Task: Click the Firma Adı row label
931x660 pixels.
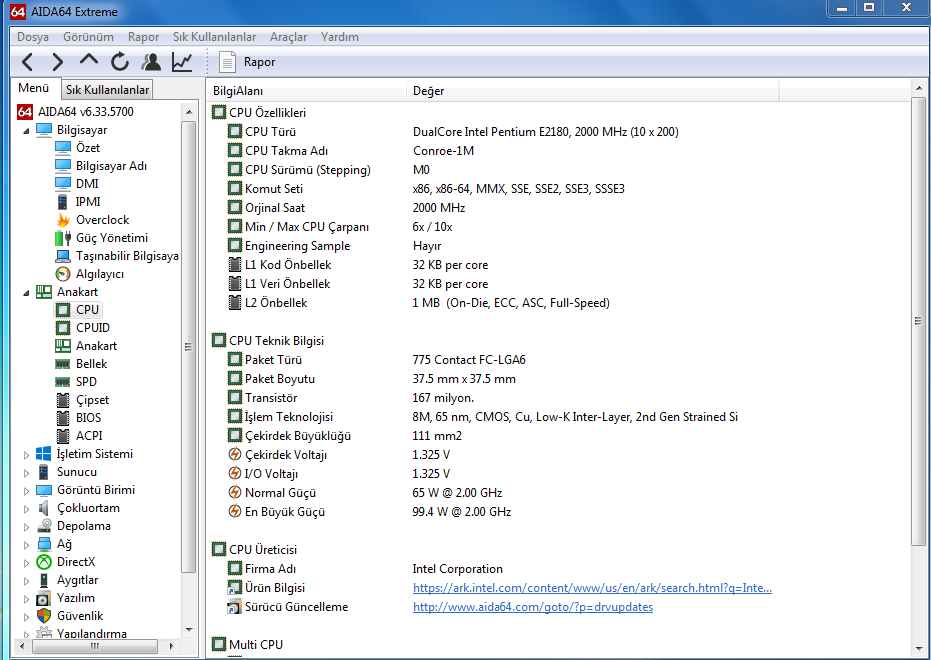Action: 270,569
